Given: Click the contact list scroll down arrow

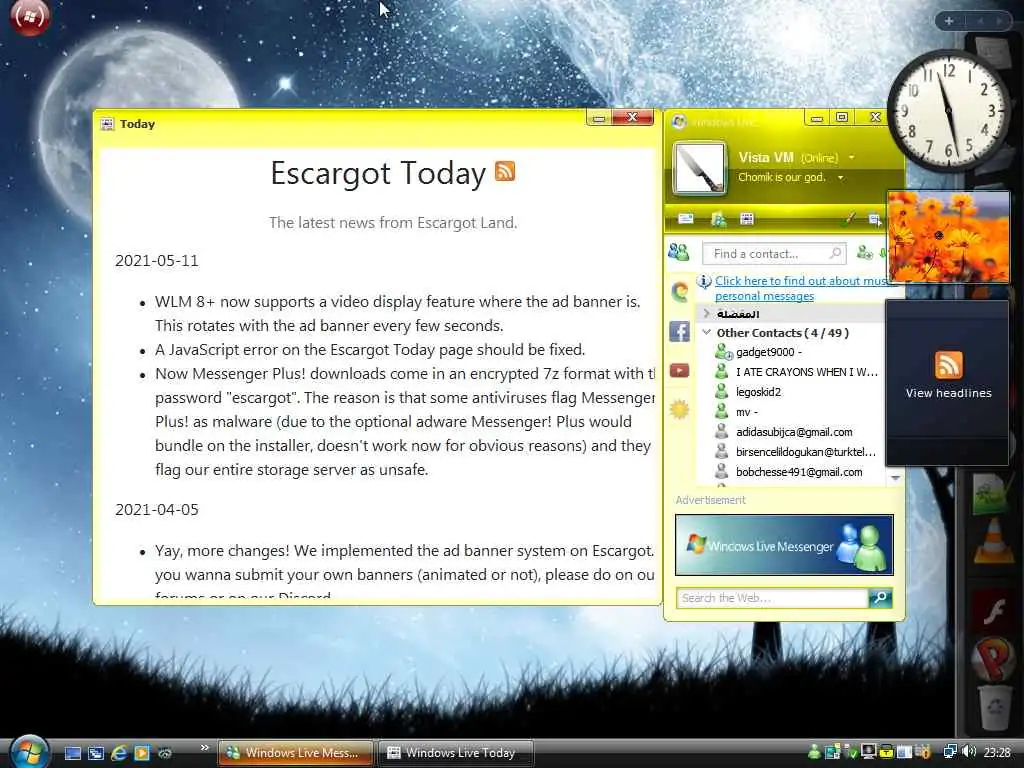Looking at the screenshot, I should pyautogui.click(x=895, y=478).
